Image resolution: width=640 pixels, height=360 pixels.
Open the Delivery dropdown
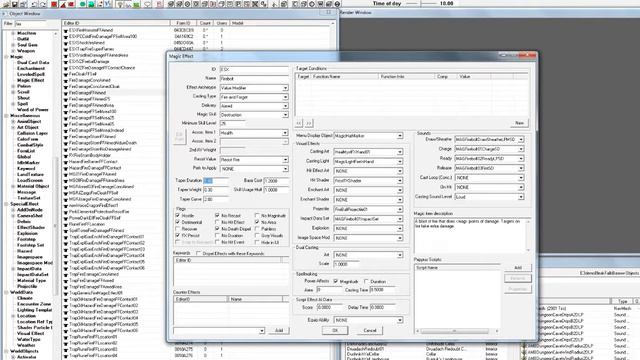coord(285,106)
